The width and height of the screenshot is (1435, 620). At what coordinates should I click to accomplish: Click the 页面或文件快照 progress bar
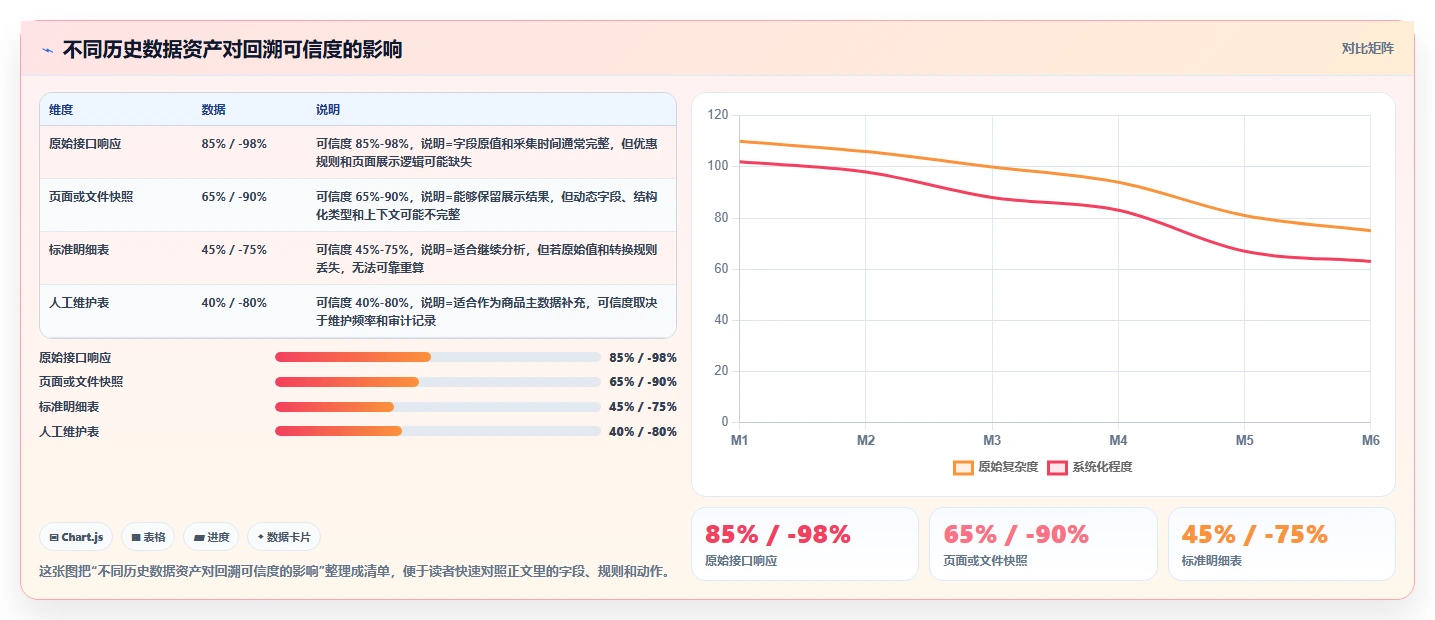438,382
